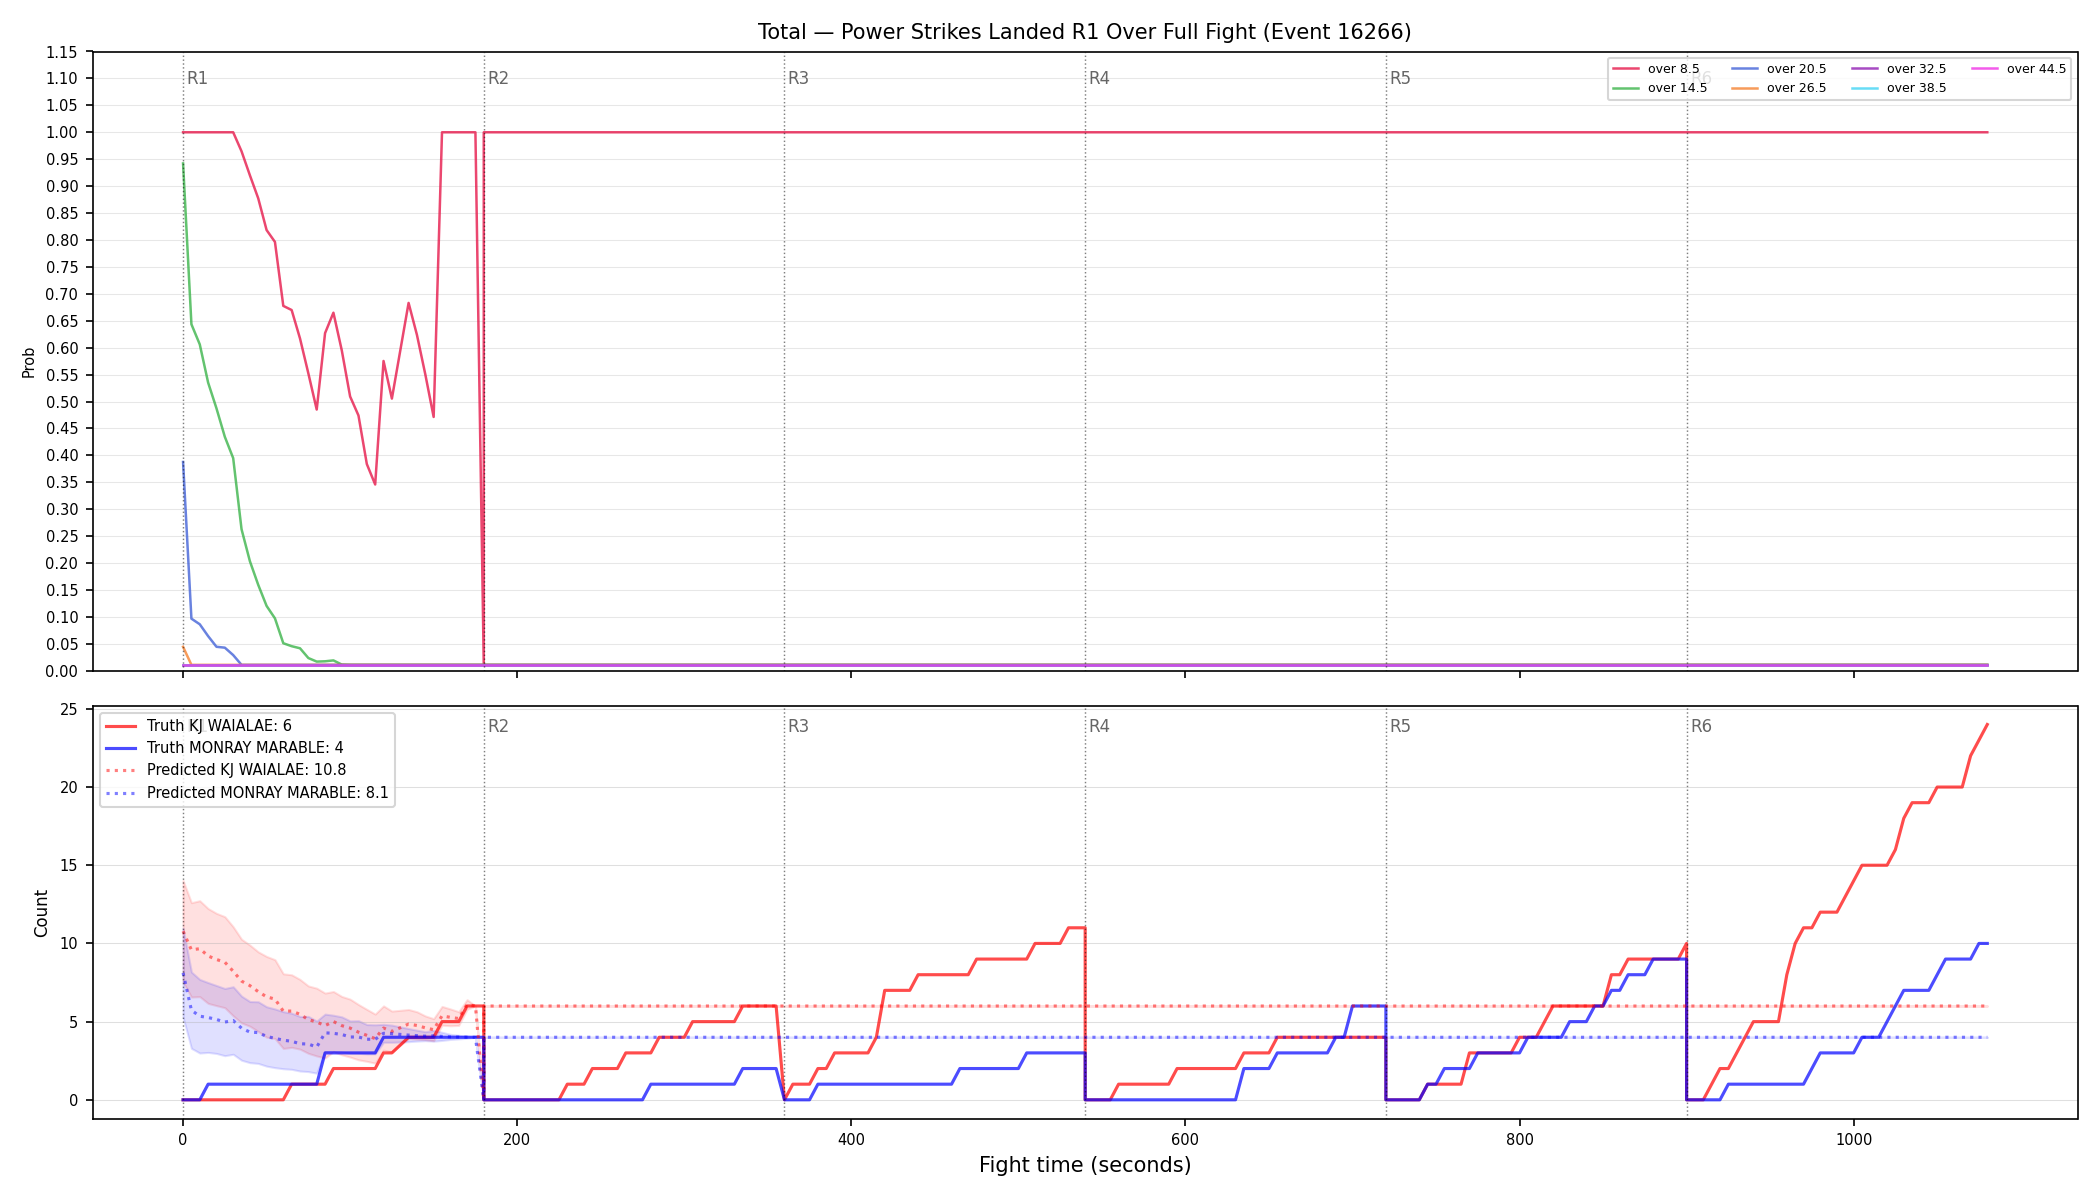Click the 20 tick on Count axis

69,787
